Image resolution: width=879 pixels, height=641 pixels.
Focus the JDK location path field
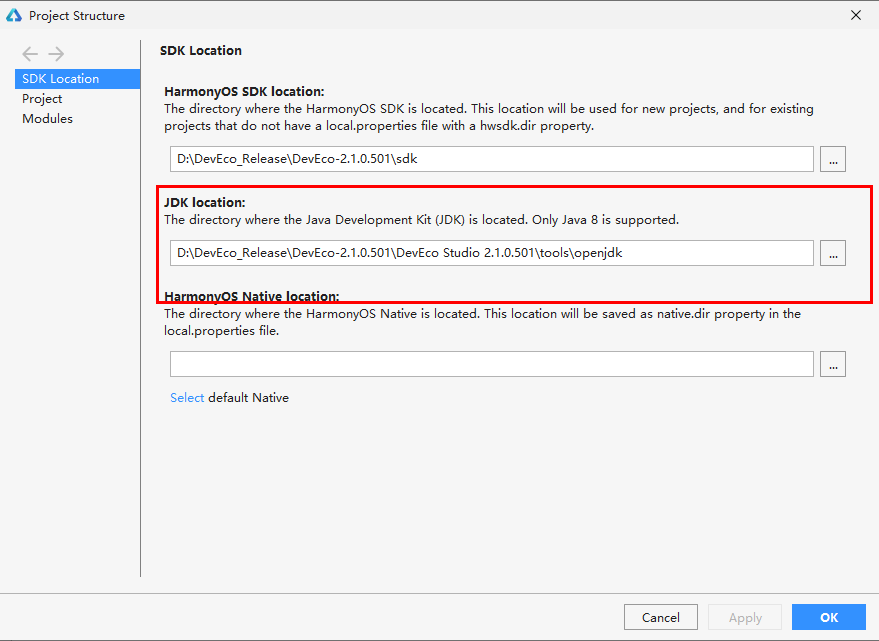click(492, 253)
